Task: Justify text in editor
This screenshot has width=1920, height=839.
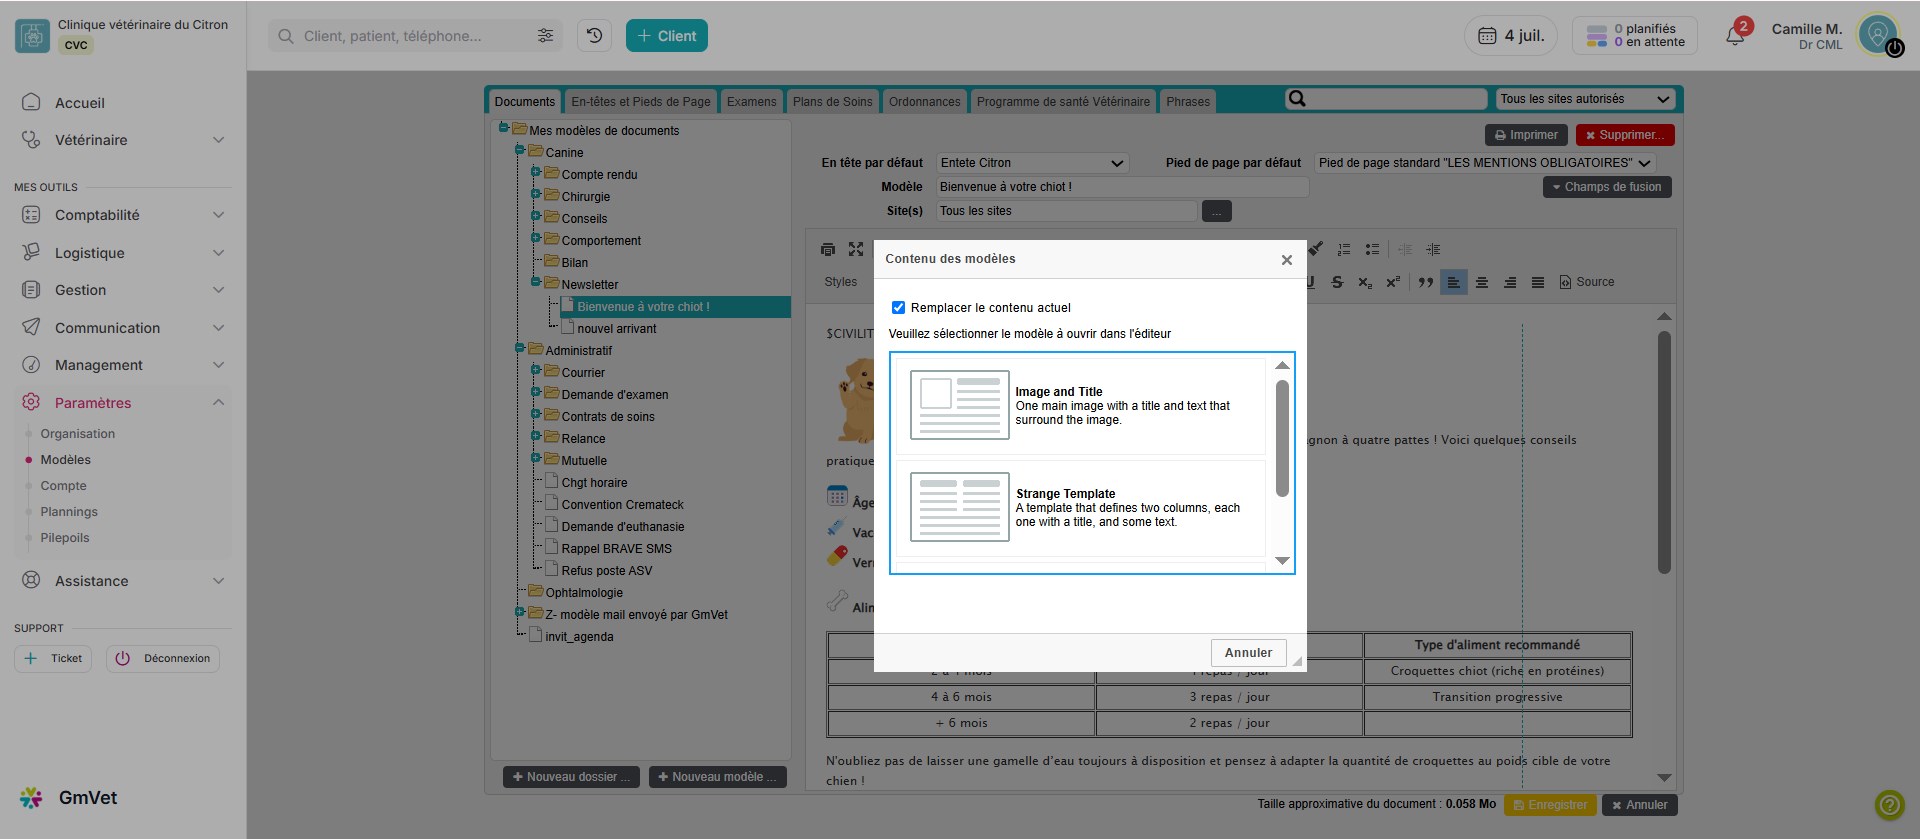Action: (1538, 282)
